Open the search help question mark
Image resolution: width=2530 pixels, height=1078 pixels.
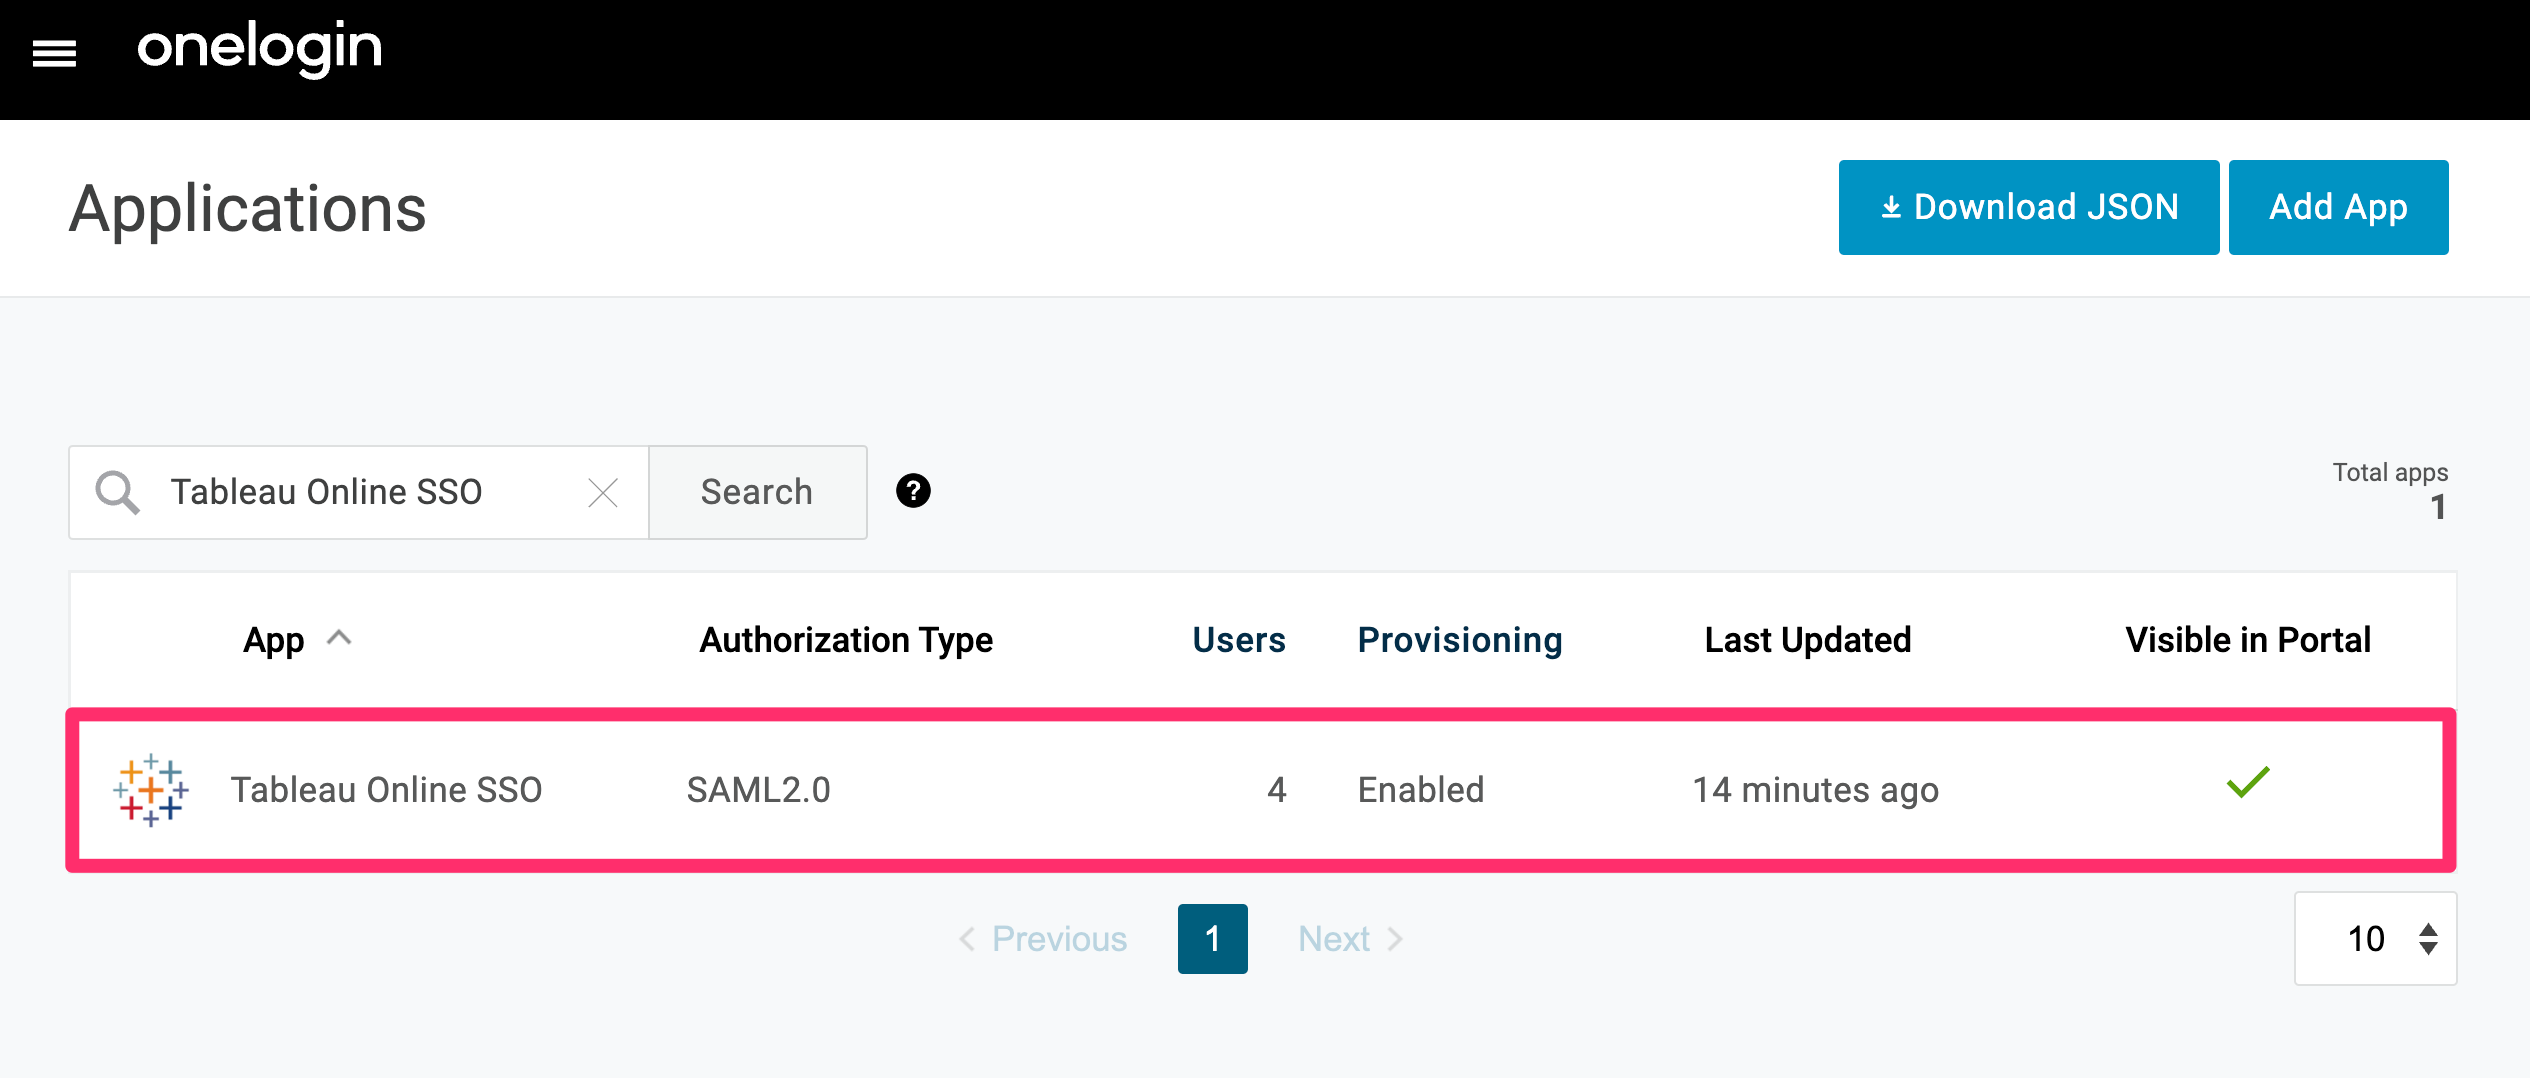coord(913,491)
